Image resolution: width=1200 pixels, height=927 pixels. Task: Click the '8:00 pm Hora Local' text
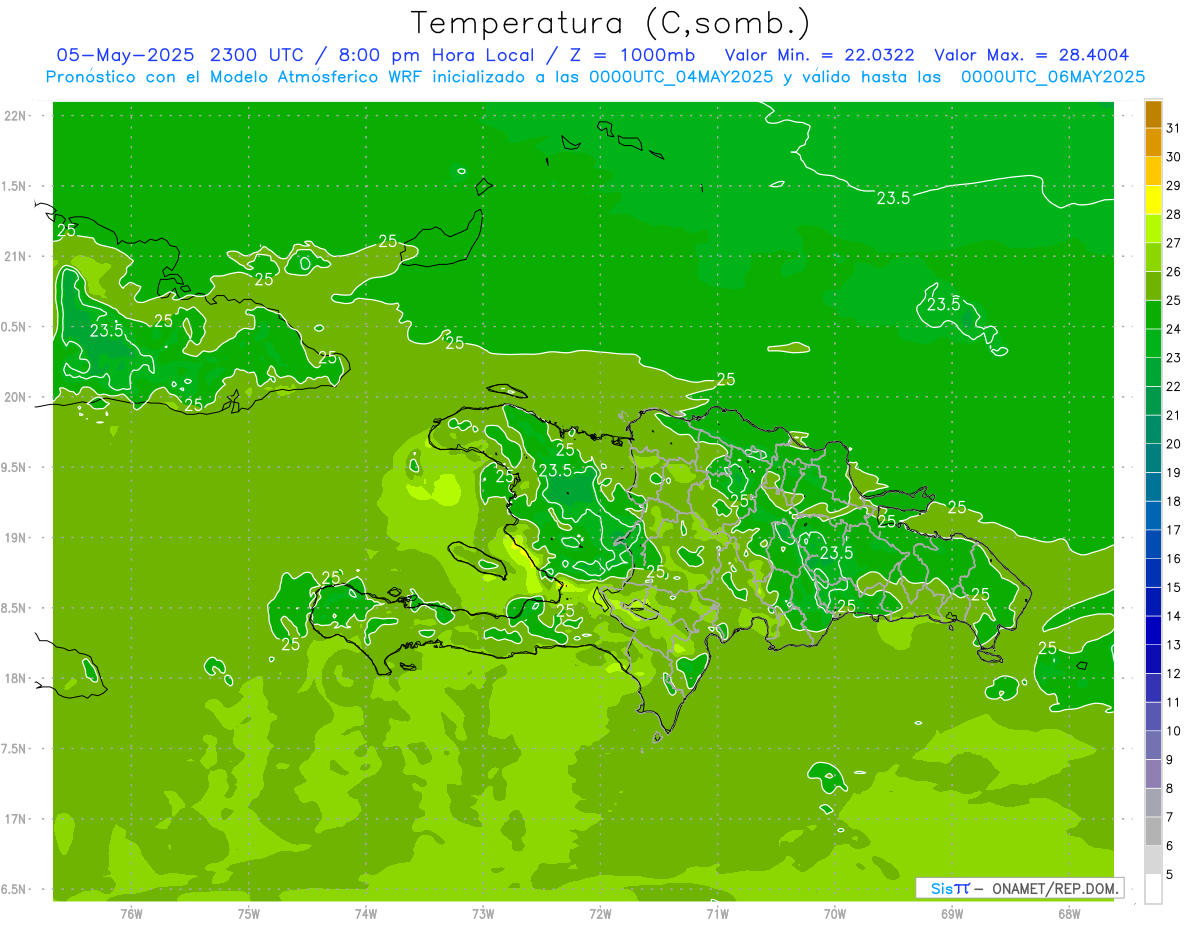coord(435,55)
